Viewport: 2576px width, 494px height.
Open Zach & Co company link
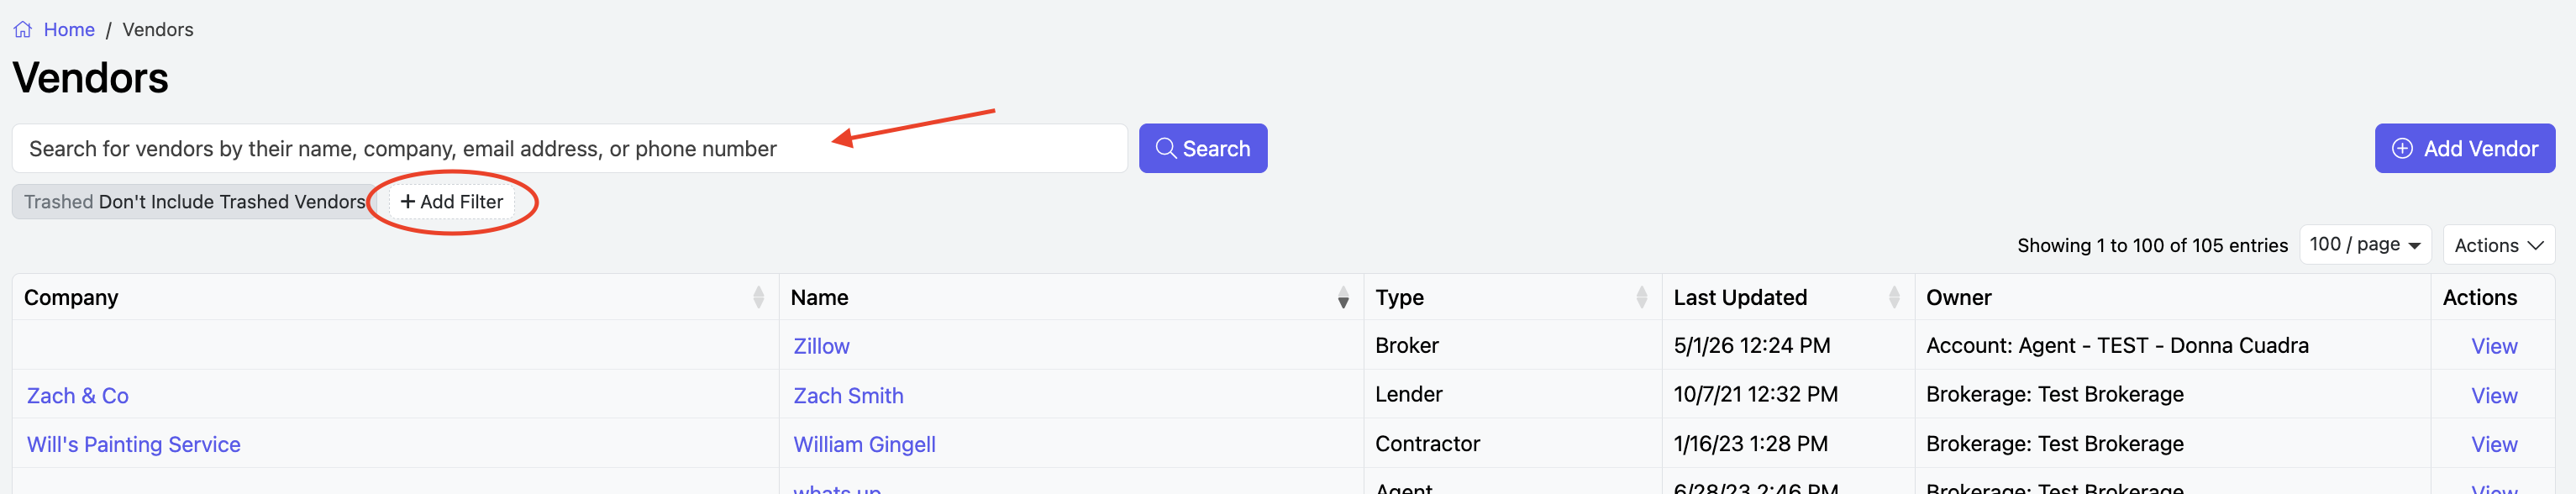[78, 396]
